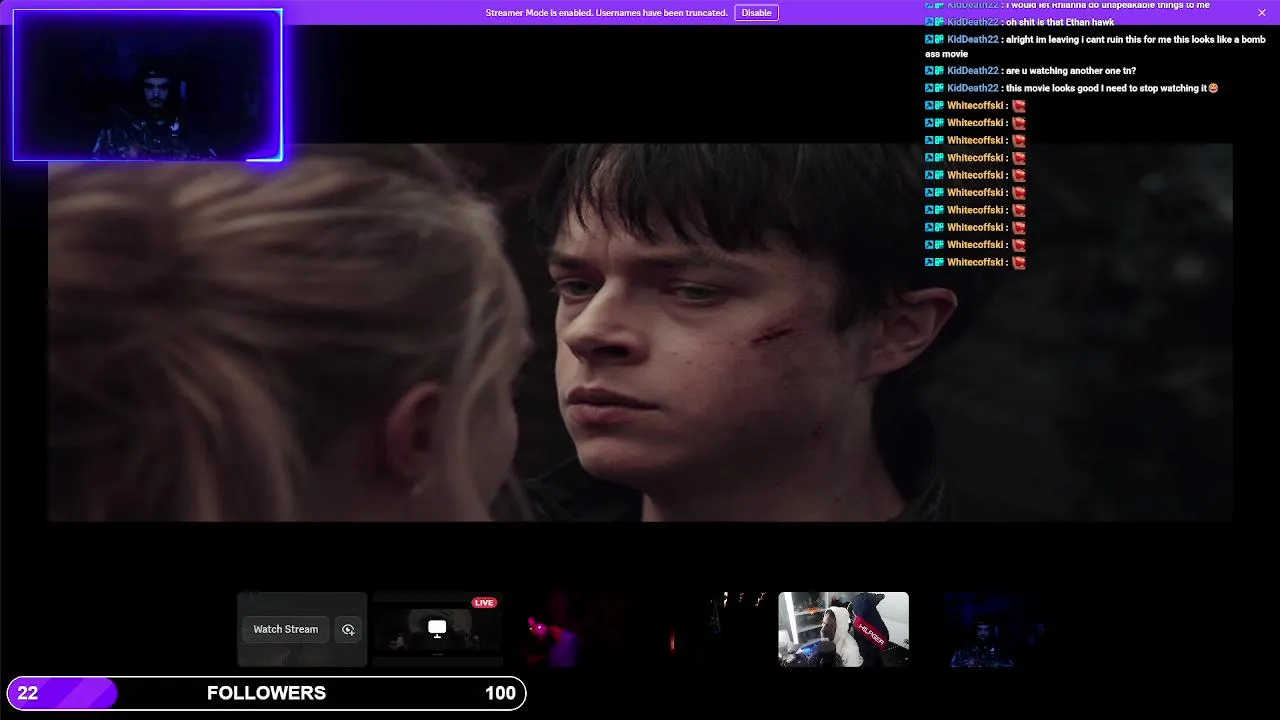Click the Watch Stream button
1280x720 pixels.
[x=285, y=629]
